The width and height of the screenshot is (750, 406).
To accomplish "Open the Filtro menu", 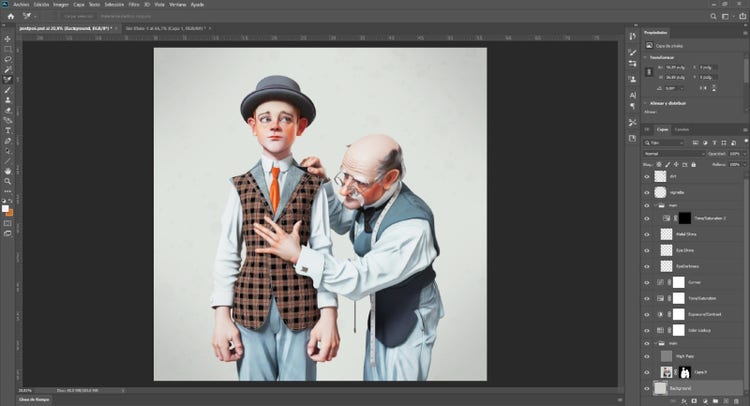I will pyautogui.click(x=133, y=4).
